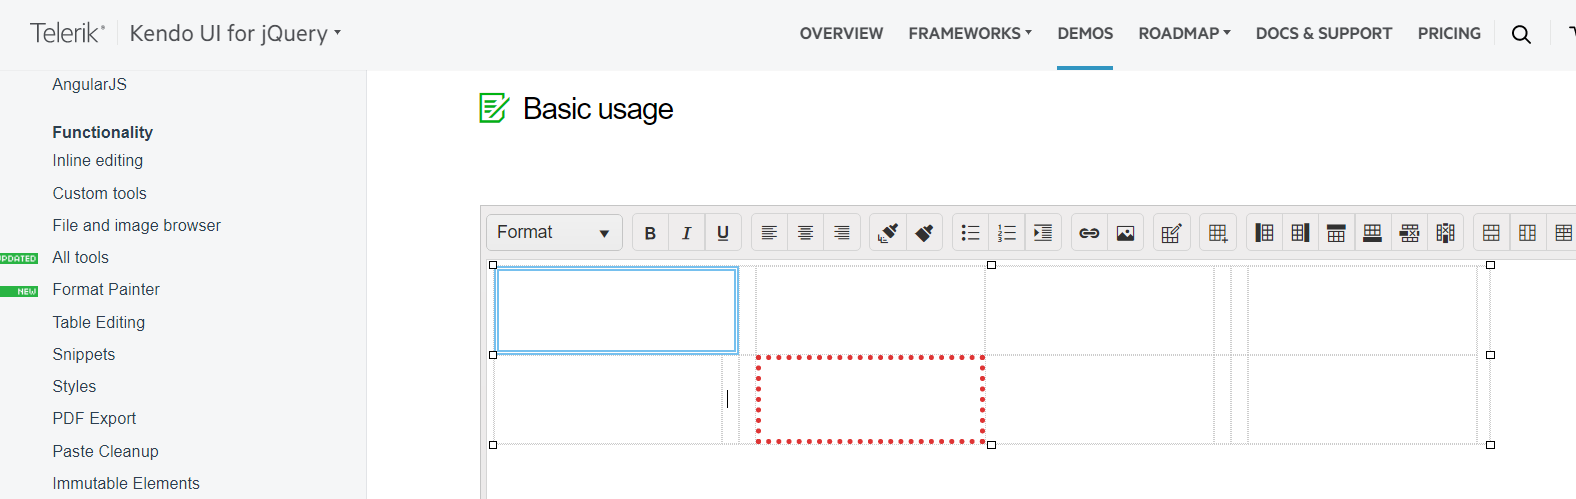Go to the Demos tab

click(1085, 33)
